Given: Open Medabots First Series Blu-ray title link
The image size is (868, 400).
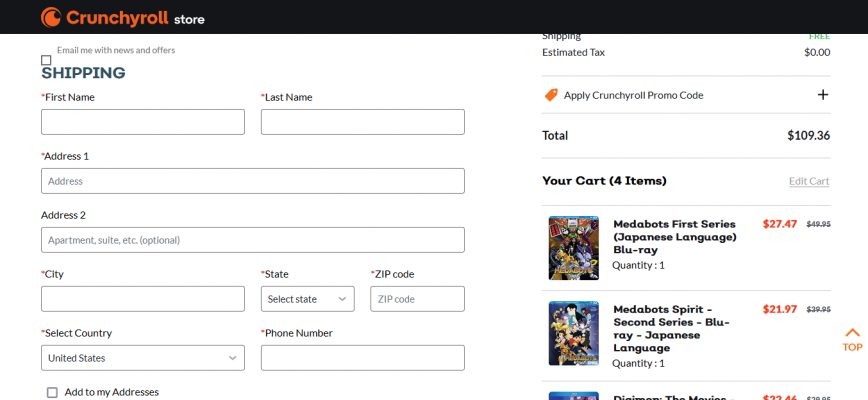Looking at the screenshot, I should [x=674, y=237].
